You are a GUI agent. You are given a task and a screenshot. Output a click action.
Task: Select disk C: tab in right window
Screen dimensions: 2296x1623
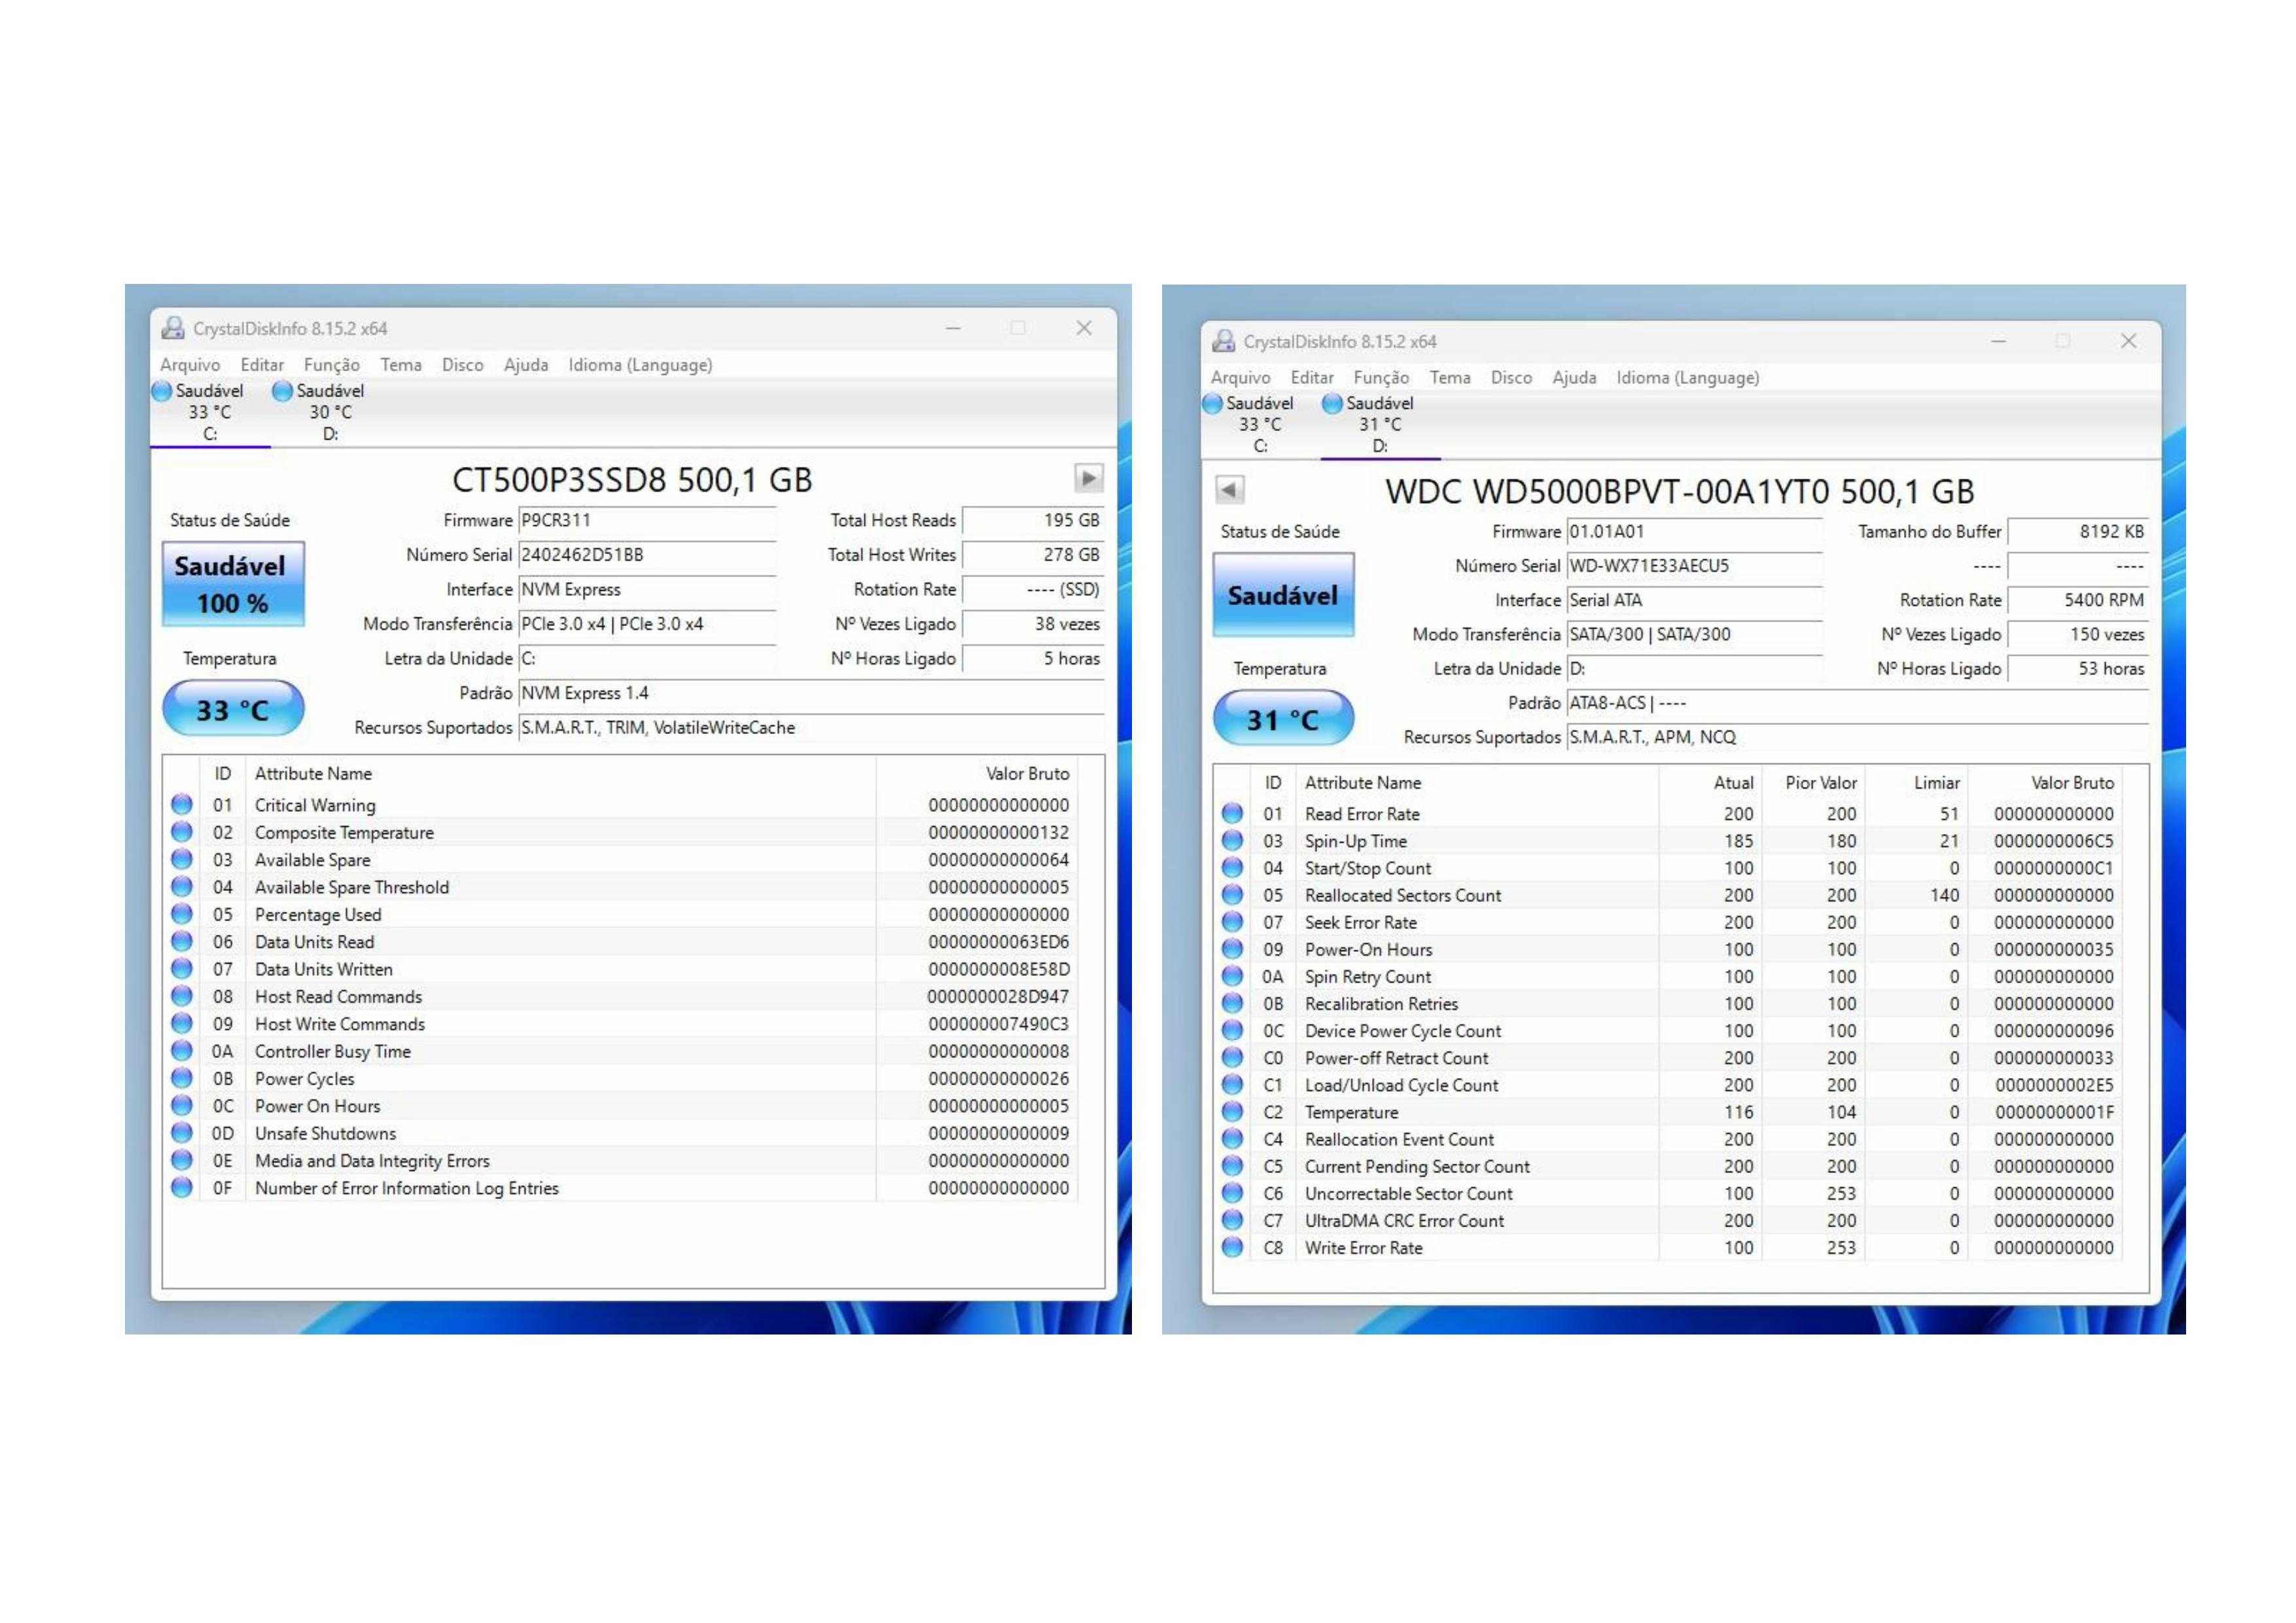point(1260,424)
